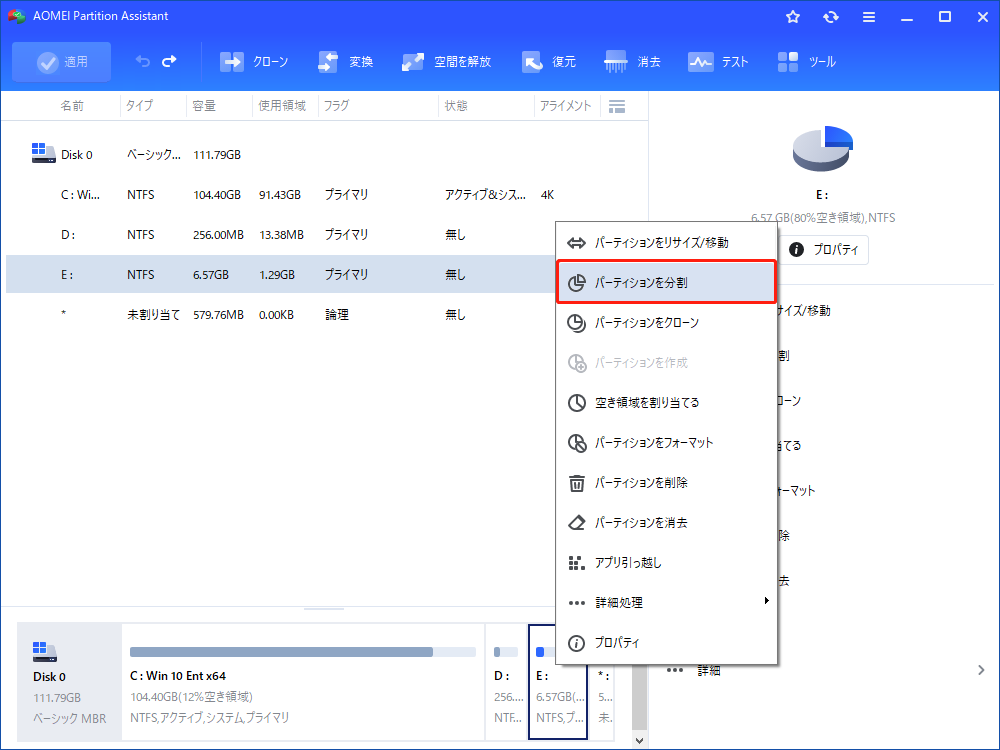
Task: Undo the last operation arrow
Action: point(142,61)
